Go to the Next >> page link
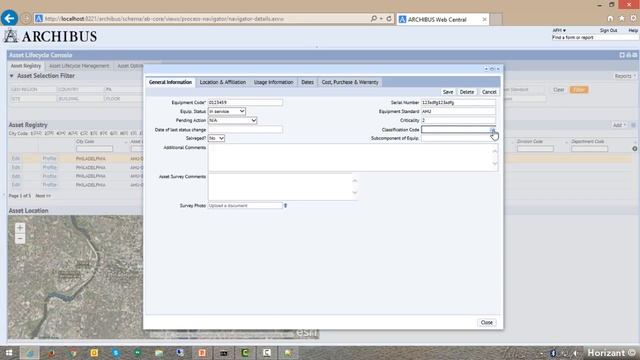This screenshot has width=640, height=360. [x=43, y=196]
